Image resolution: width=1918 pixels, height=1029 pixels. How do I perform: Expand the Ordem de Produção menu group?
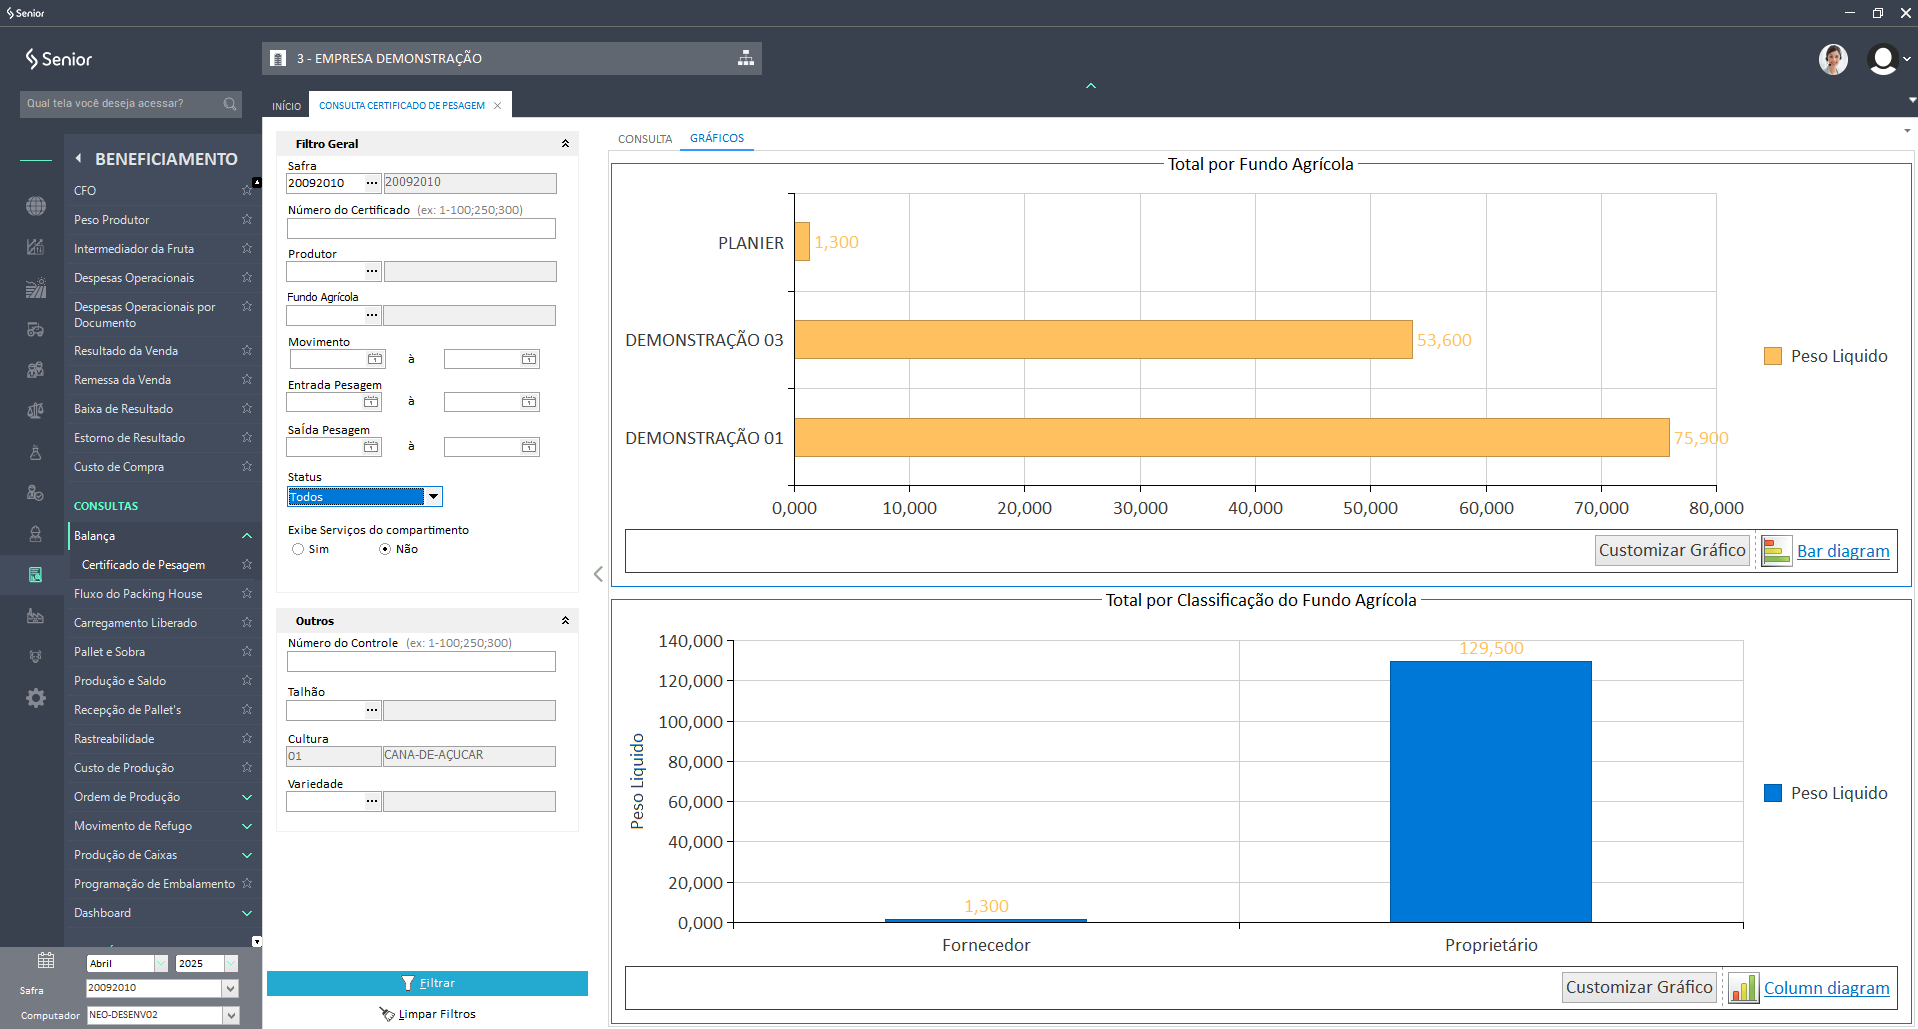click(247, 797)
